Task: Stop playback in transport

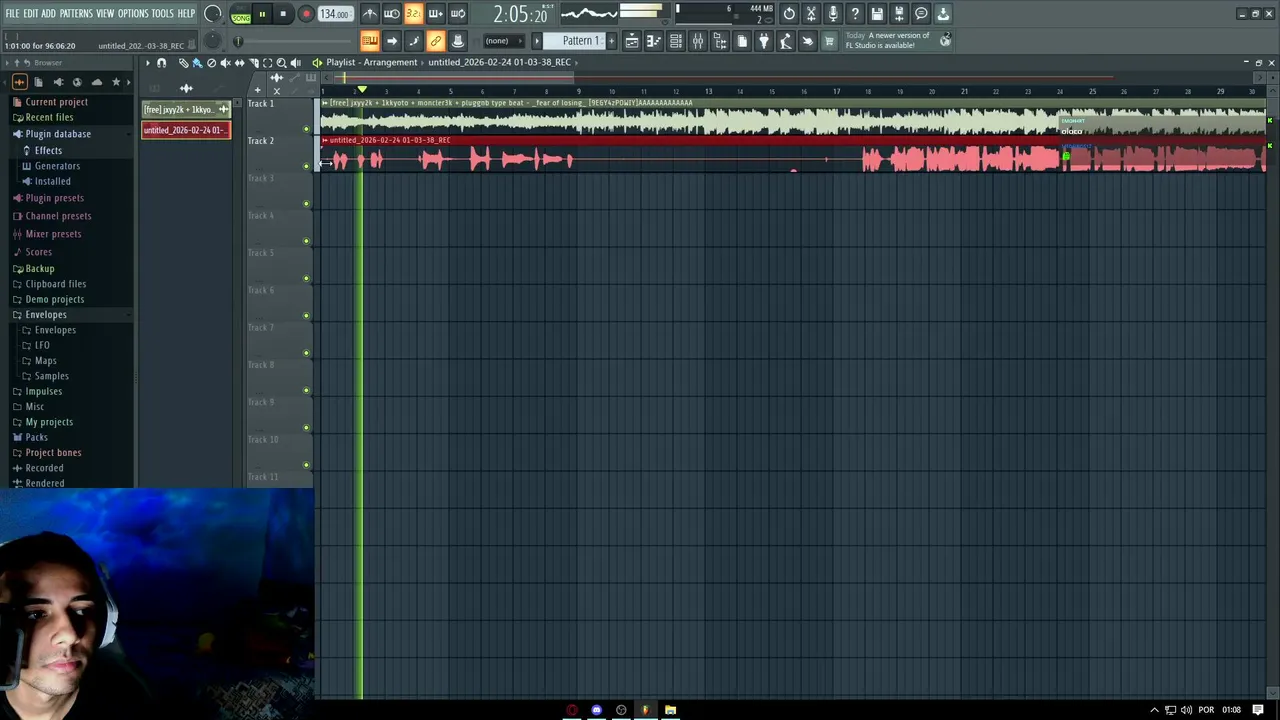Action: [283, 14]
